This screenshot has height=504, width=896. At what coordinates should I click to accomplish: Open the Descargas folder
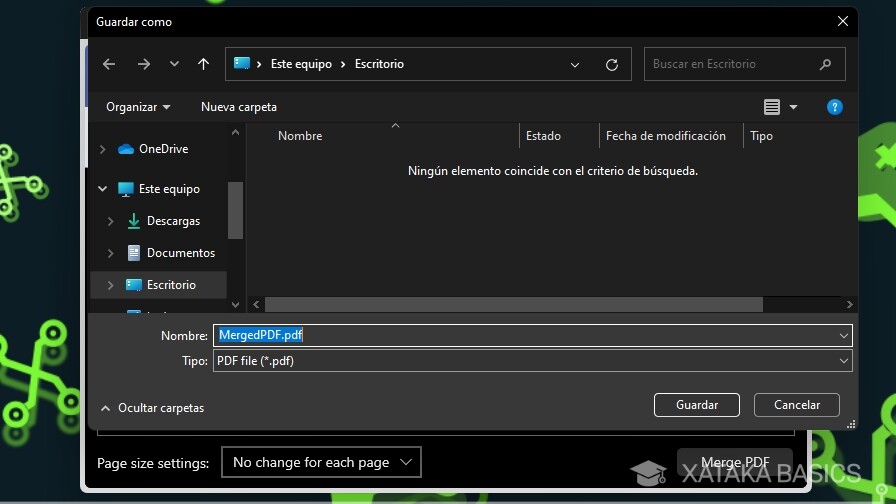(173, 221)
